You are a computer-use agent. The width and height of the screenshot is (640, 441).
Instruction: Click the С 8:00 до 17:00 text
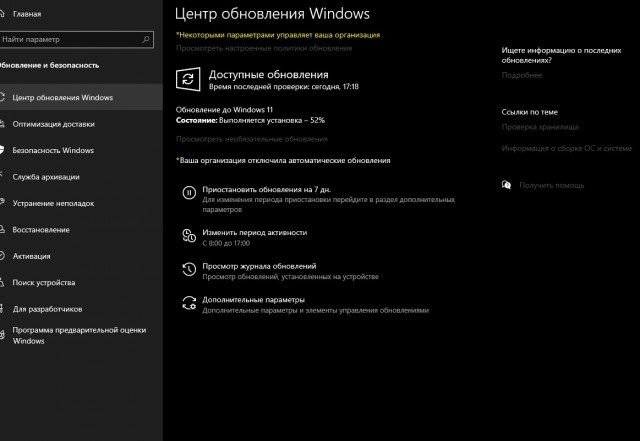click(226, 243)
